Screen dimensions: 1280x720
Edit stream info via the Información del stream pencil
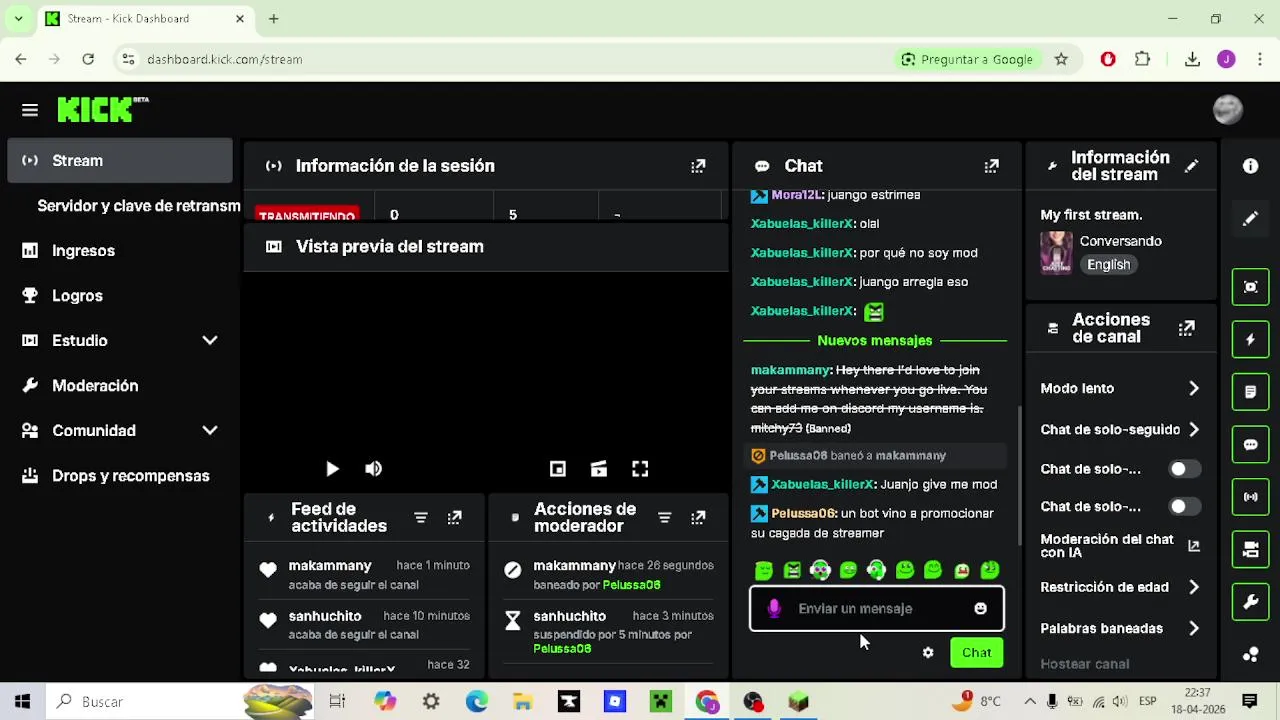coord(1191,166)
